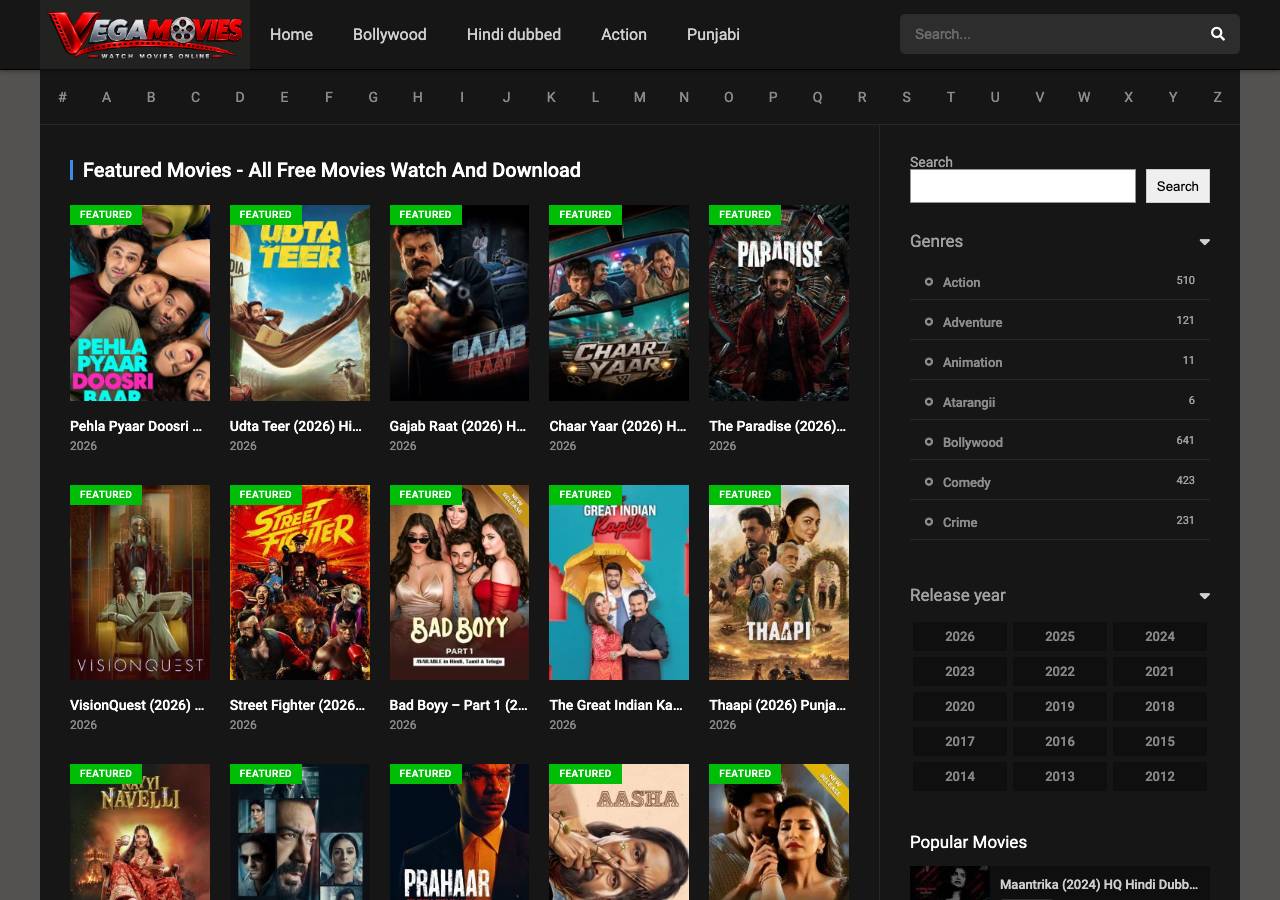
Task: Click the Thaapi (2026) Punjabi title link
Action: [778, 705]
